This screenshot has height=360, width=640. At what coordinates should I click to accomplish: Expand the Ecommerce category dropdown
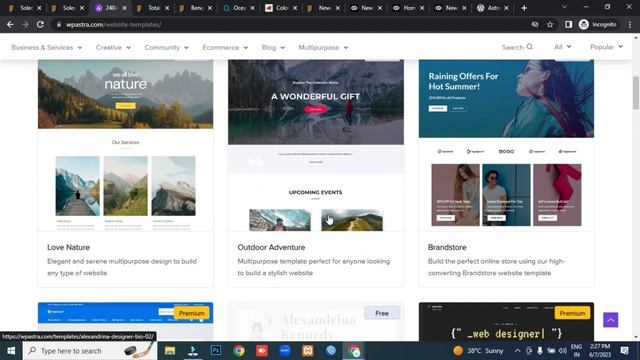point(225,47)
